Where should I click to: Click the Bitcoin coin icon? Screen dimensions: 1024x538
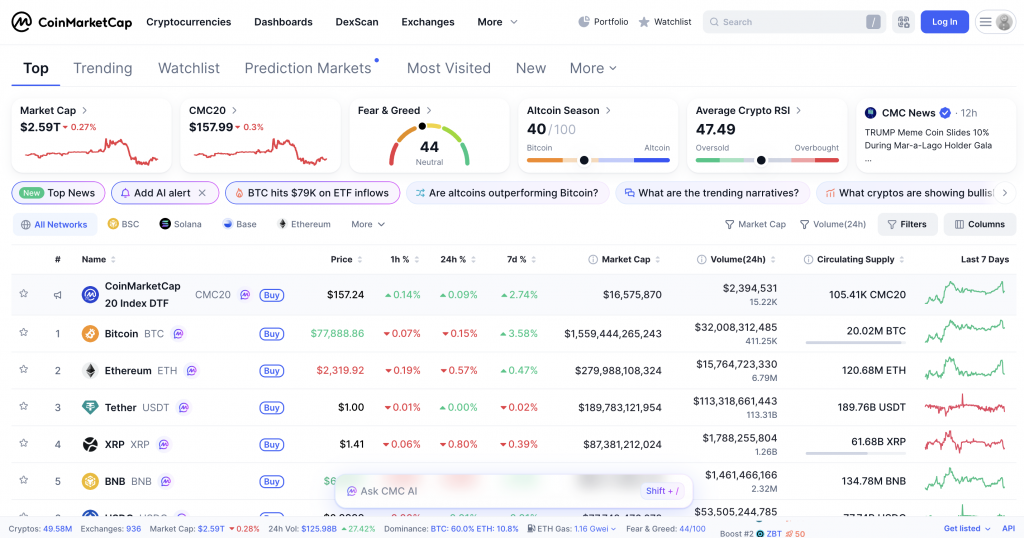pyautogui.click(x=90, y=334)
